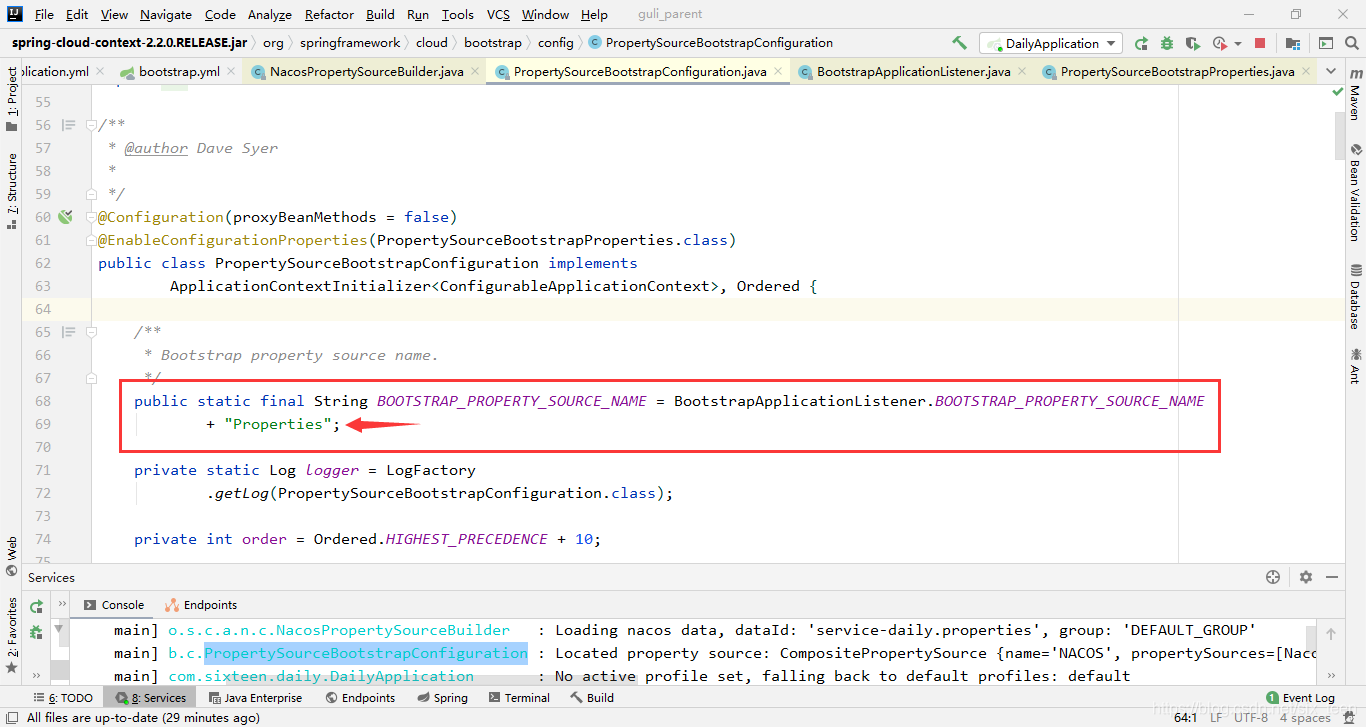The height and width of the screenshot is (727, 1366).
Task: Click the bootstrap breadcrumb segment
Action: (493, 43)
